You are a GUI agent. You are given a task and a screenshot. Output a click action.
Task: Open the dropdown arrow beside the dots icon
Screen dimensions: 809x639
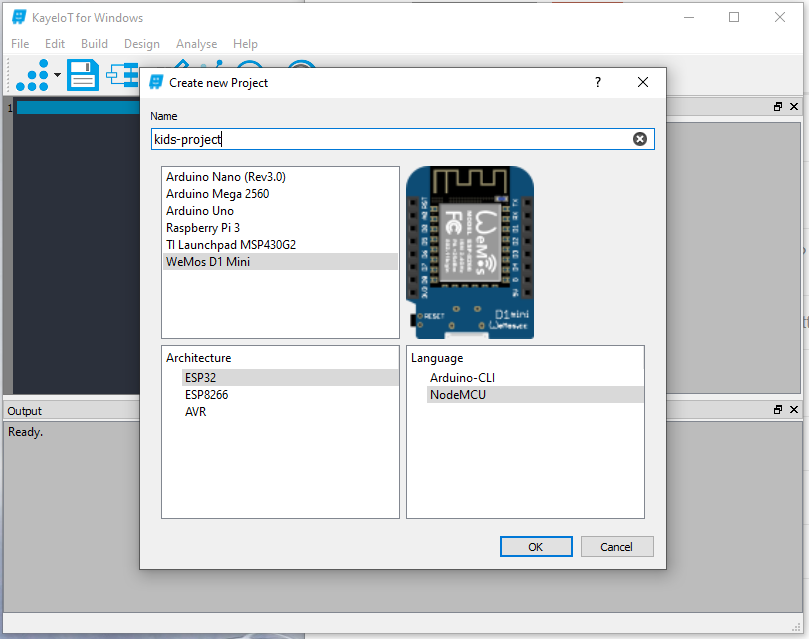click(57, 75)
